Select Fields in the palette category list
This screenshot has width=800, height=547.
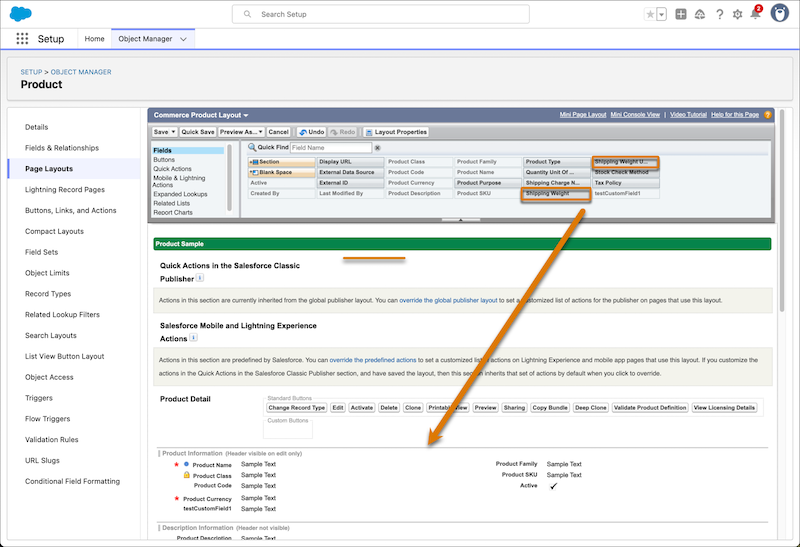coord(188,151)
